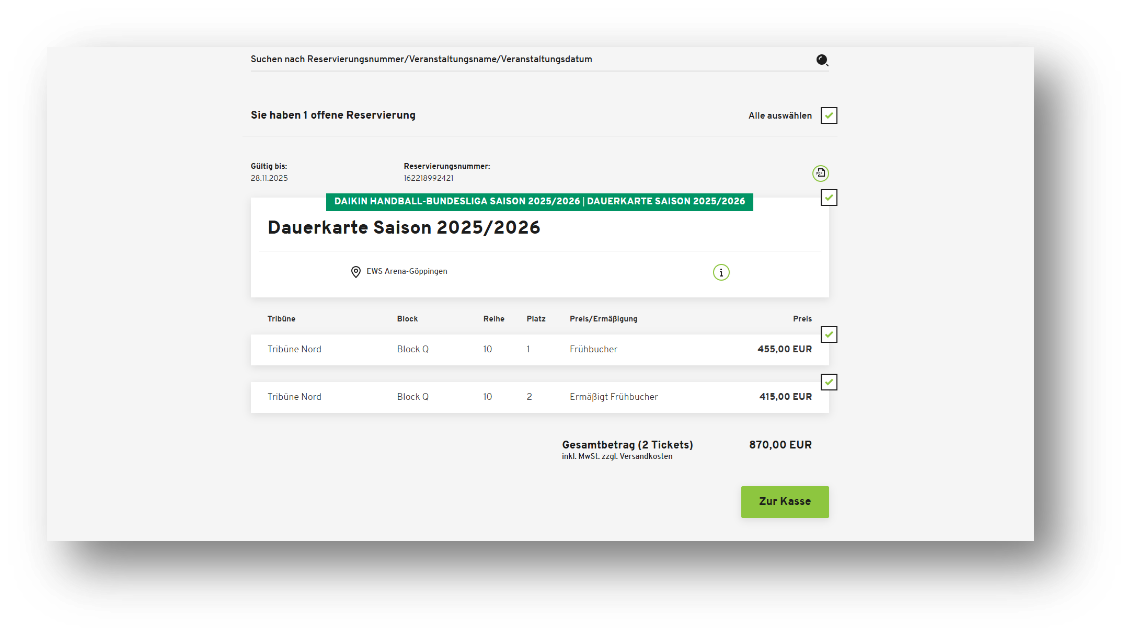Click the 870,00 EUR total amount
Viewport: 1129px width, 636px height.
[781, 445]
